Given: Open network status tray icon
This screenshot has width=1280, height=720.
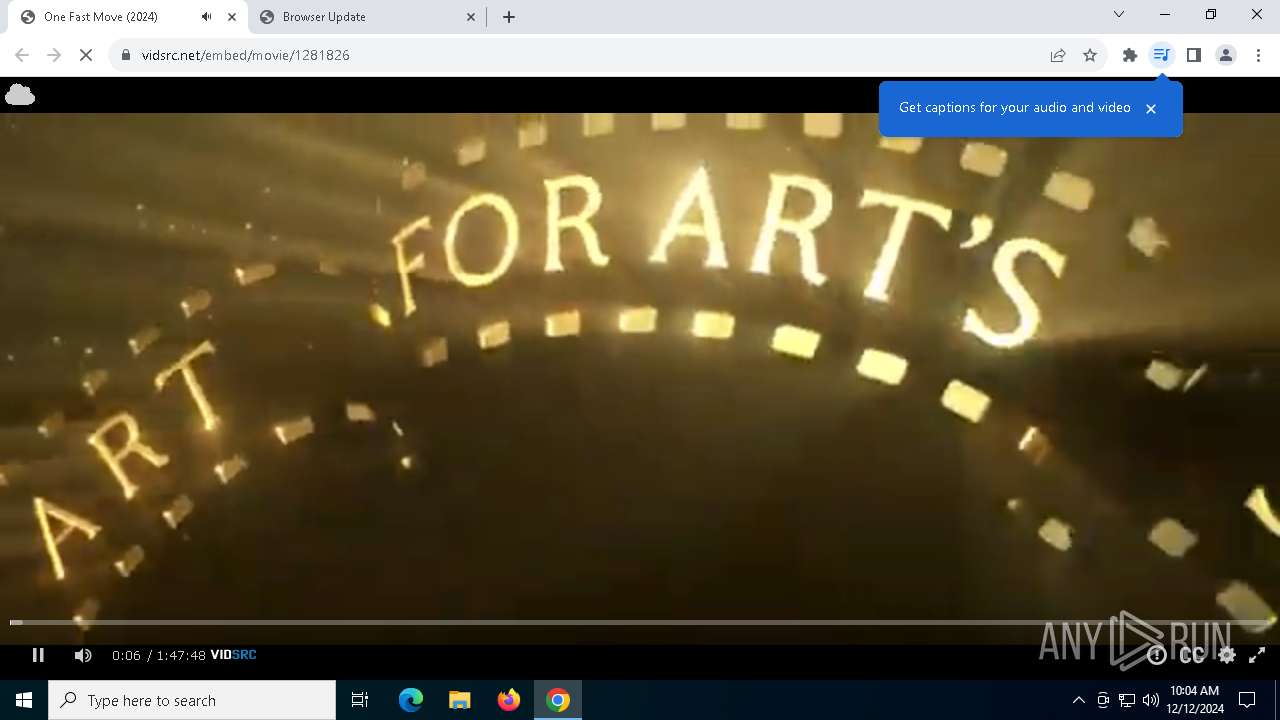Looking at the screenshot, I should pyautogui.click(x=1127, y=700).
